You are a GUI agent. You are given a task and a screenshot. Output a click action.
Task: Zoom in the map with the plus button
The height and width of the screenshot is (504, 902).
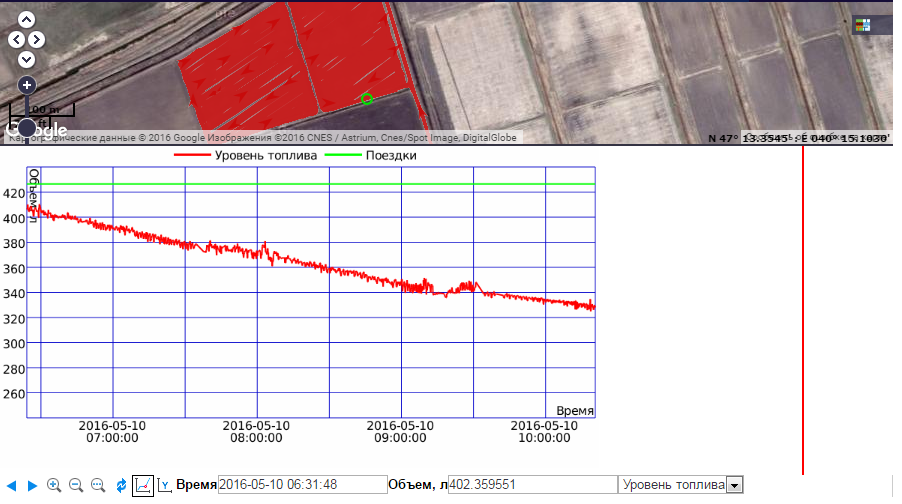(27, 85)
